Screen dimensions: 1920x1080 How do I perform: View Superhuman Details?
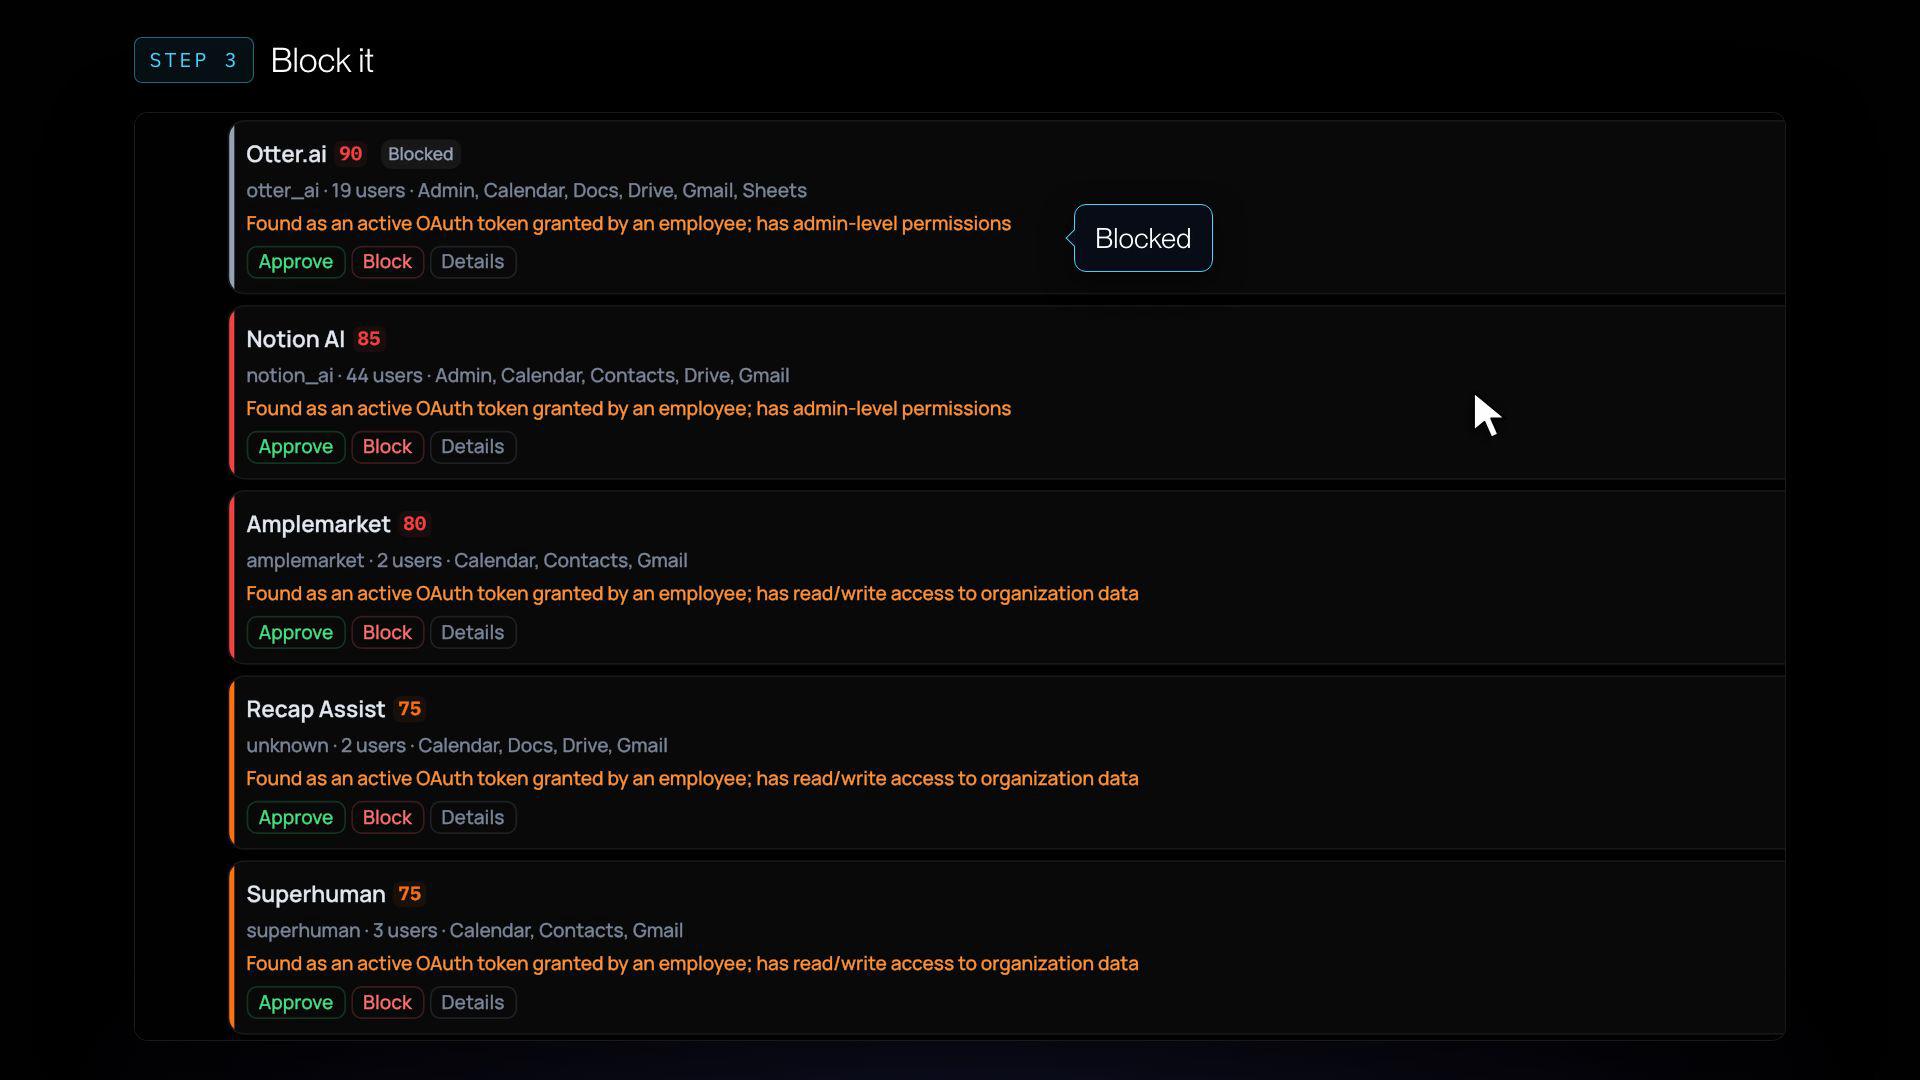tap(473, 1002)
